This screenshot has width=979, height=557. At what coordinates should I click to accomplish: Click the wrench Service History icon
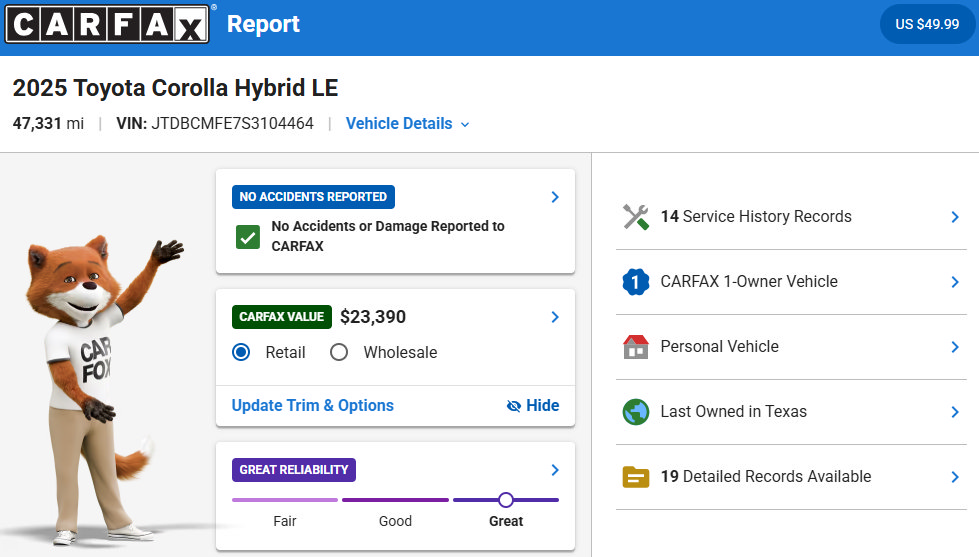(x=636, y=217)
